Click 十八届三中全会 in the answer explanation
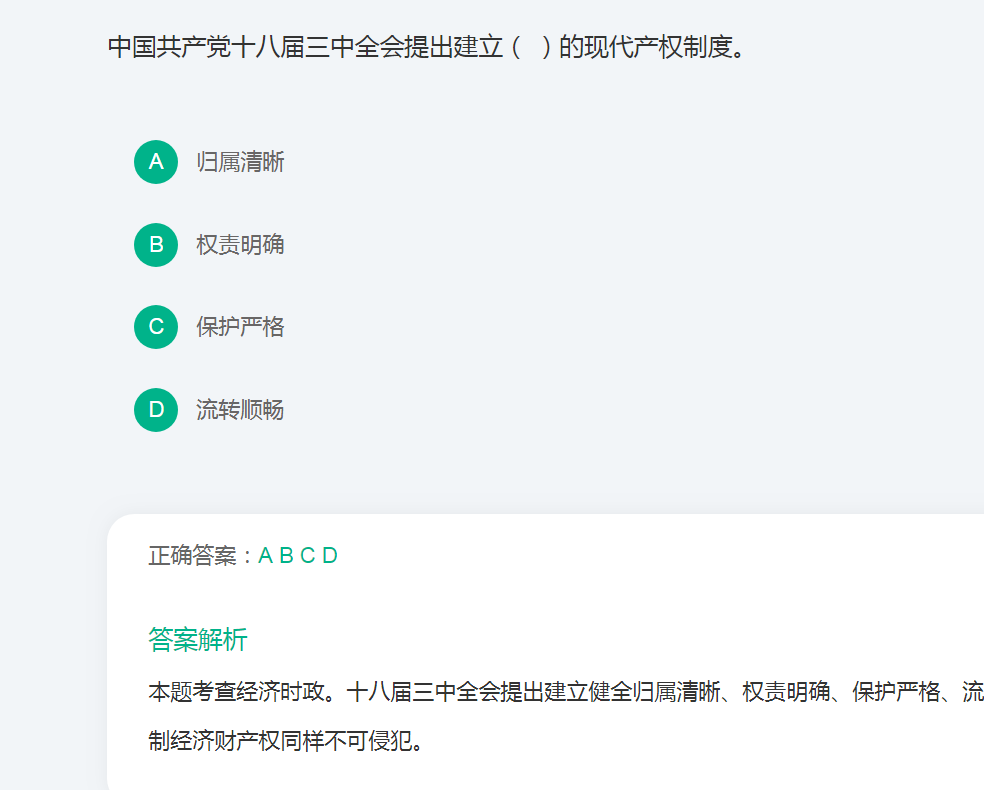984x790 pixels. coord(423,692)
